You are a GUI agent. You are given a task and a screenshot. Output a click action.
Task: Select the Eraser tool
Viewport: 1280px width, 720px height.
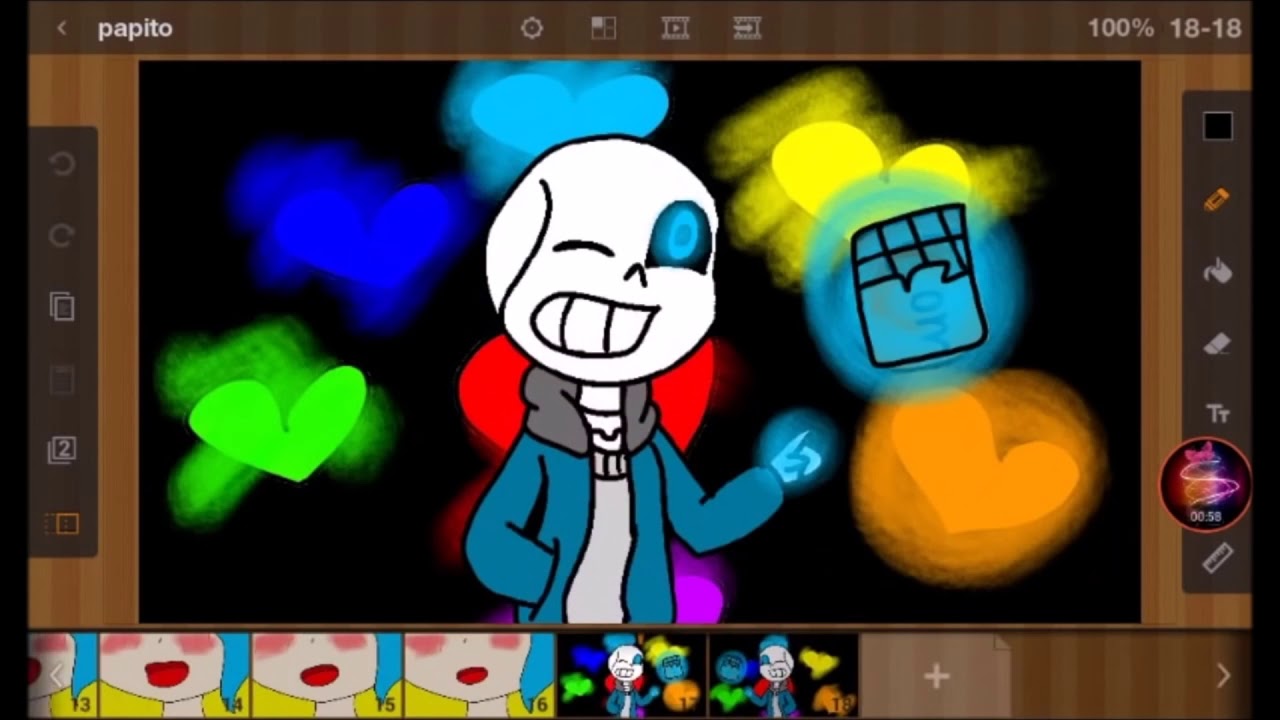[x=1217, y=344]
